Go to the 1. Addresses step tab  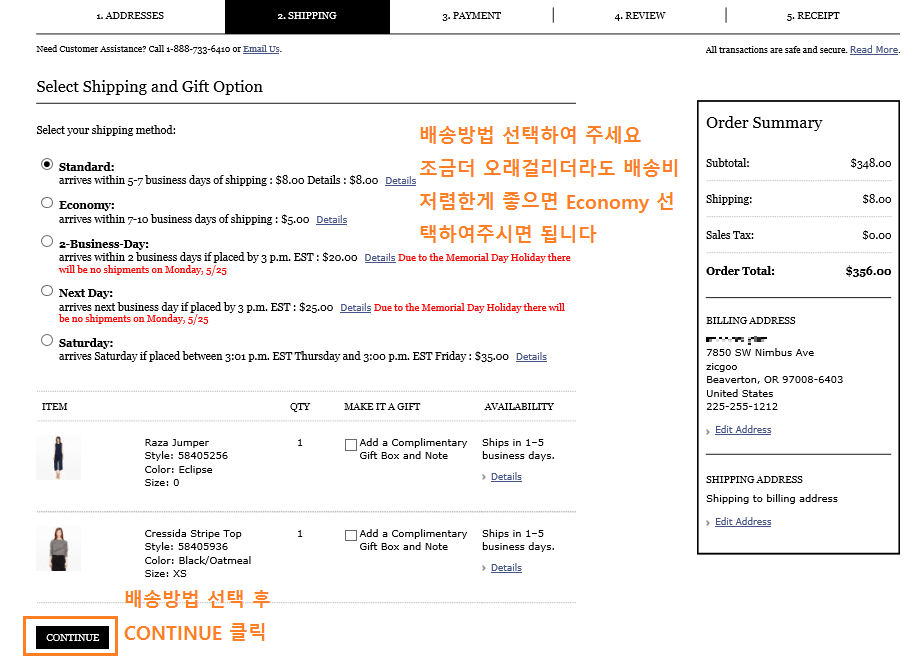130,16
